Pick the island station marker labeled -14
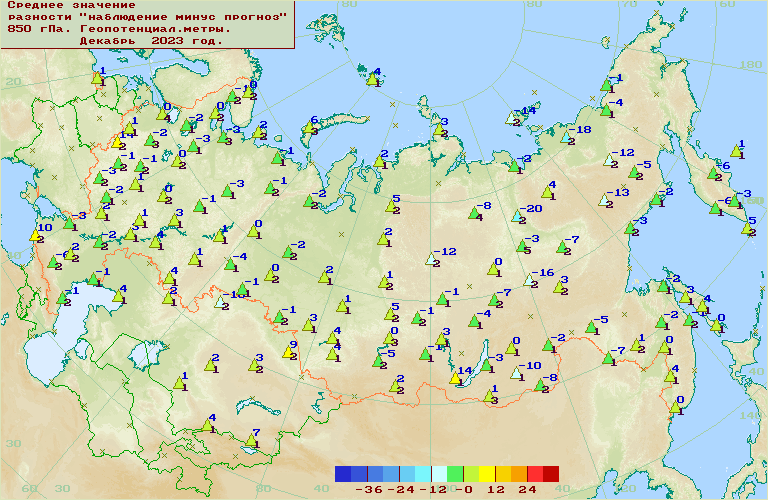 [511, 118]
